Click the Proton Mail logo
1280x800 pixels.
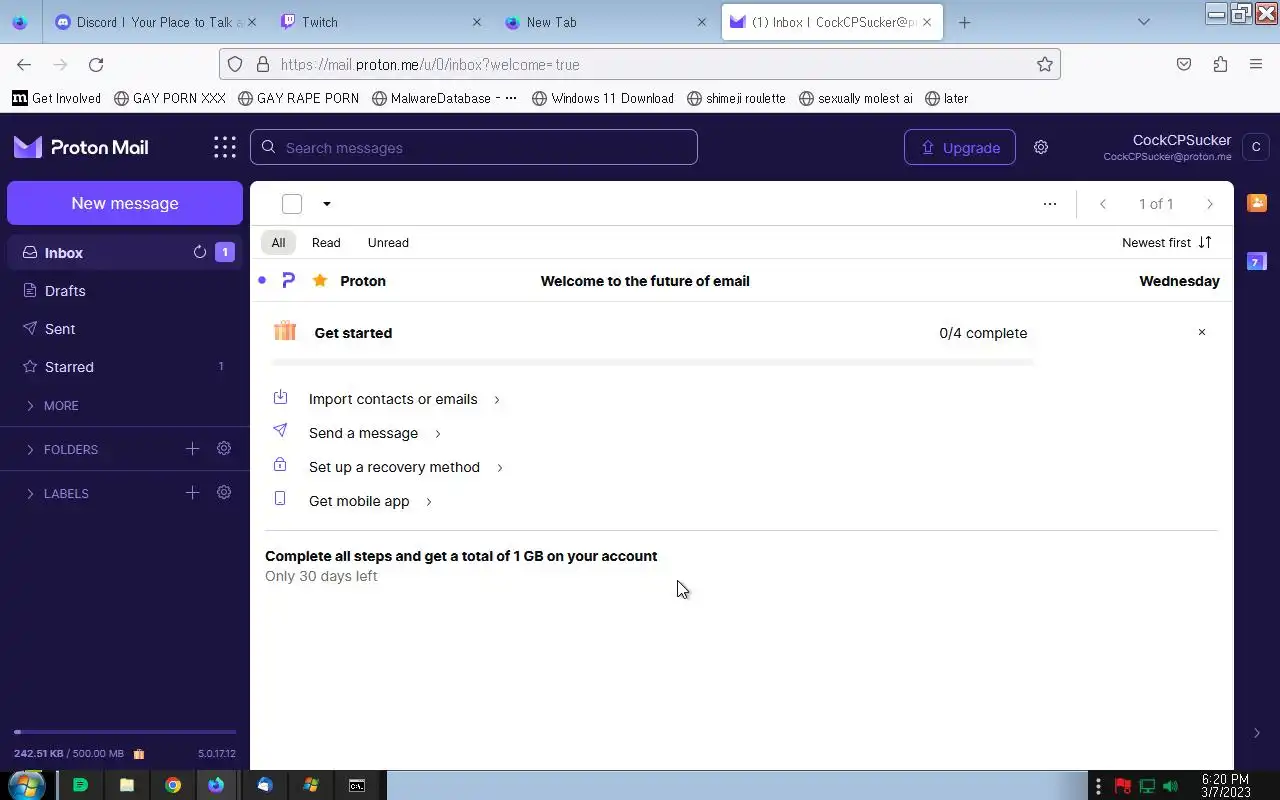point(81,147)
